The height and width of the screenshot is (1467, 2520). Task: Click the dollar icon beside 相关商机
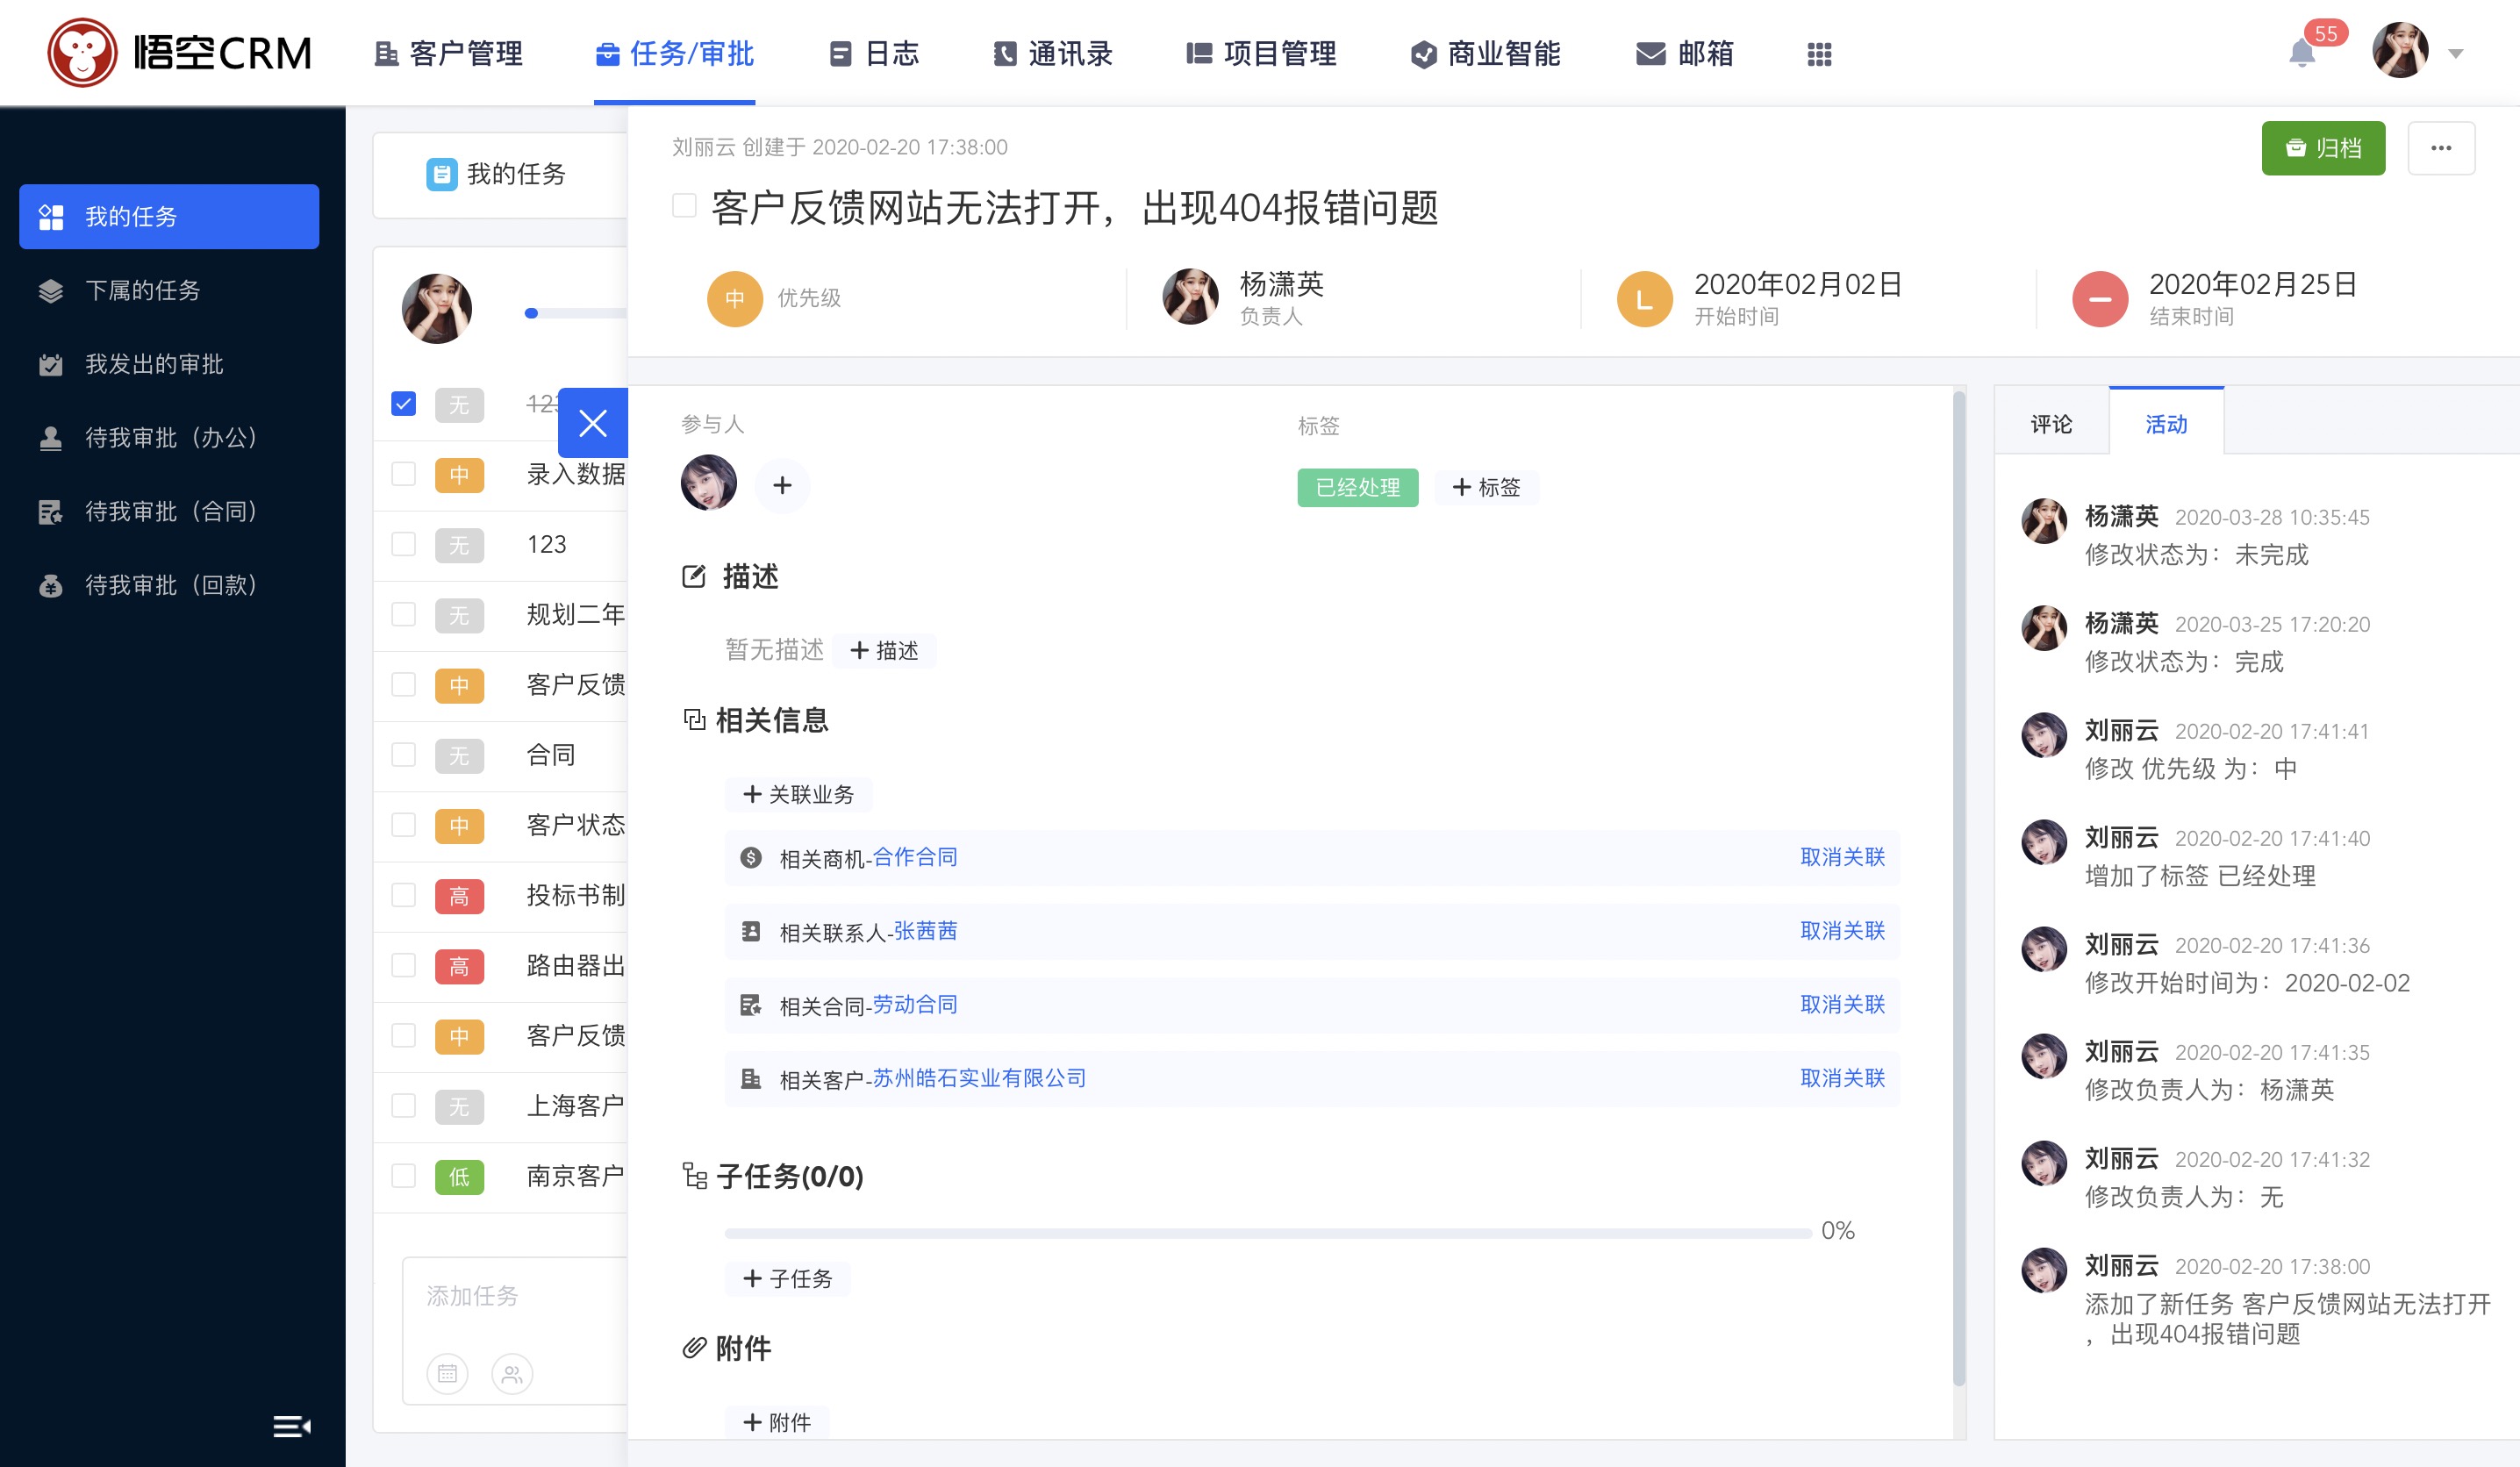(x=751, y=857)
